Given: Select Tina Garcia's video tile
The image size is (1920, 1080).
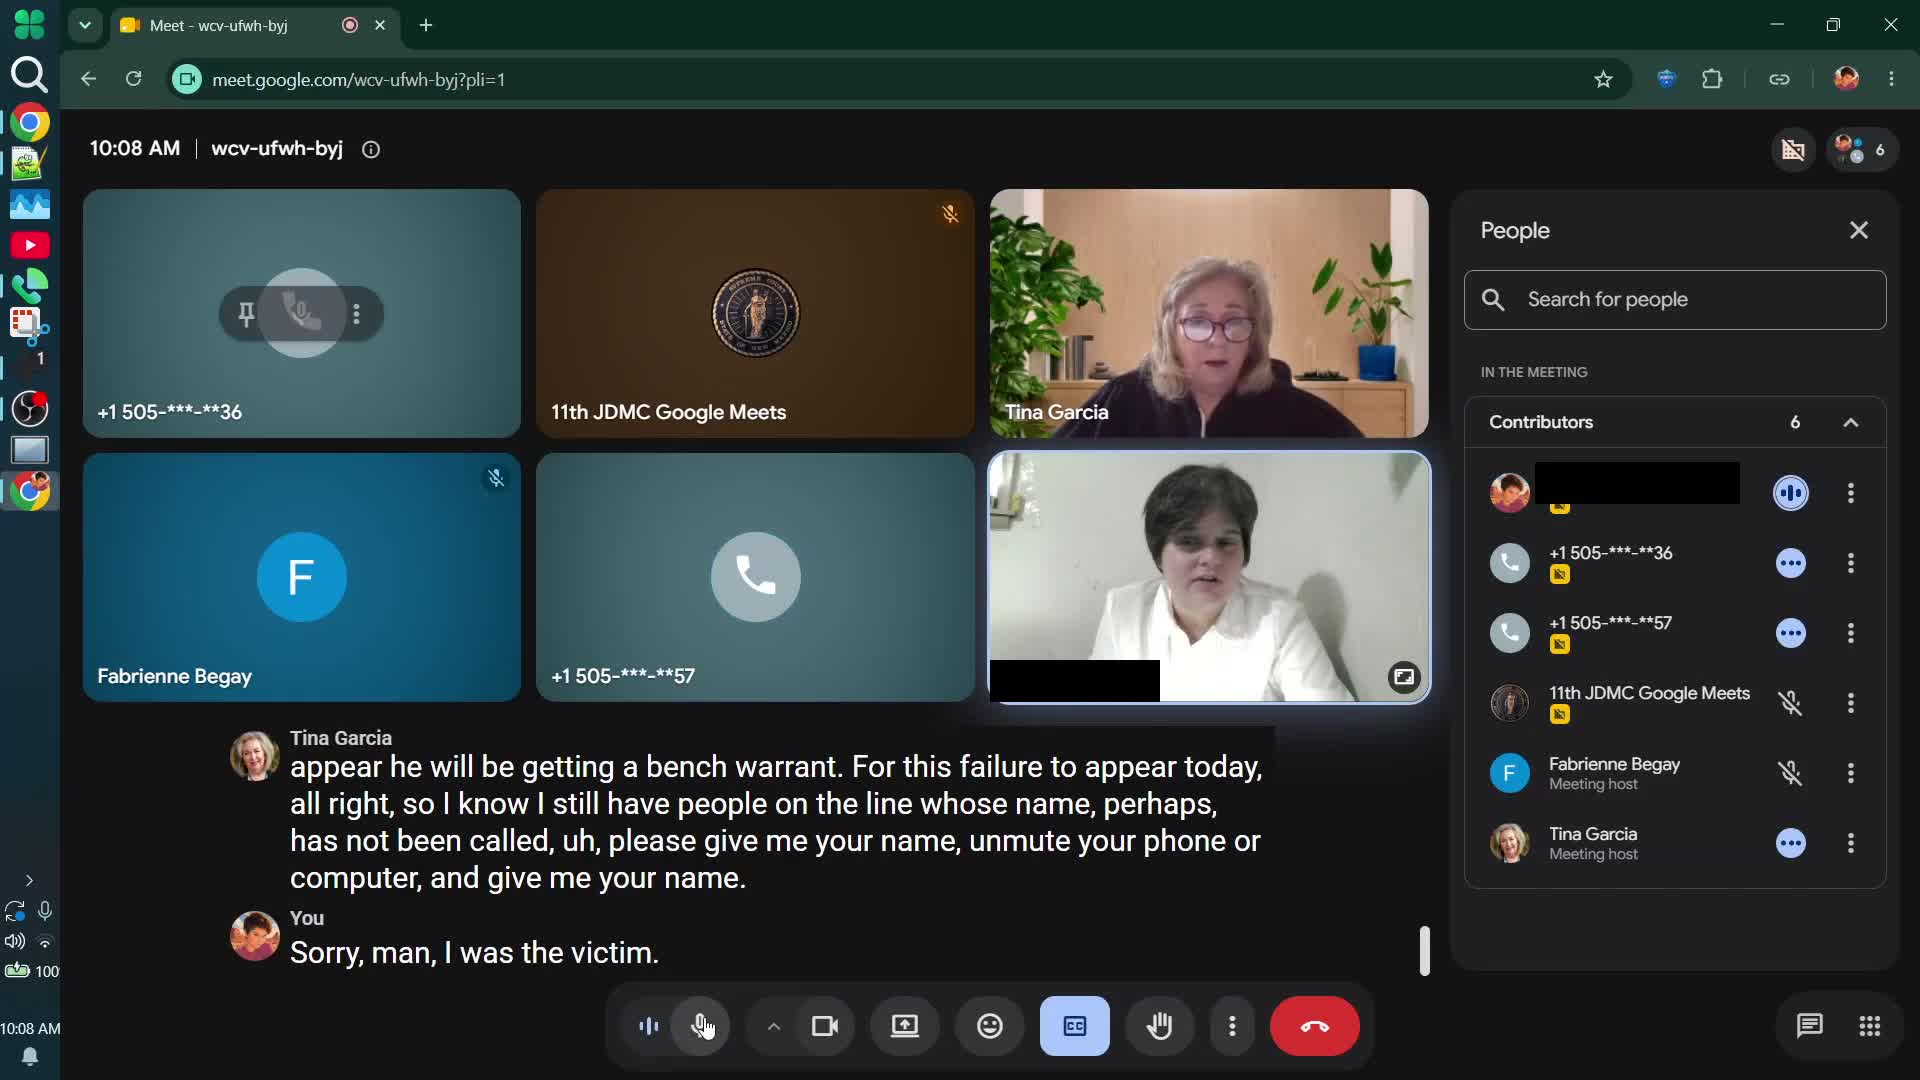Looking at the screenshot, I should (1209, 314).
